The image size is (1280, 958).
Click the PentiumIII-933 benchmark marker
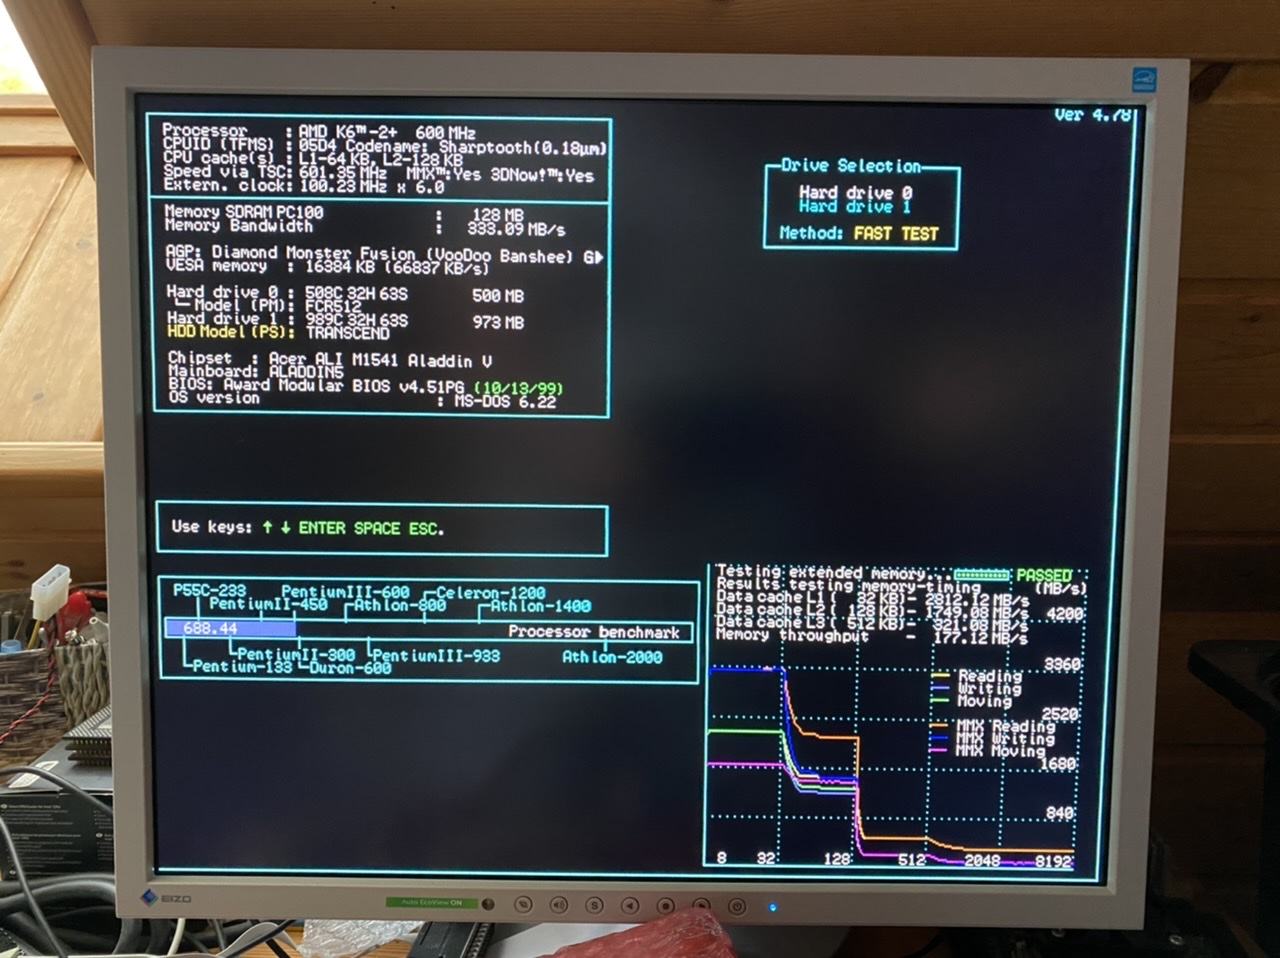(436, 656)
